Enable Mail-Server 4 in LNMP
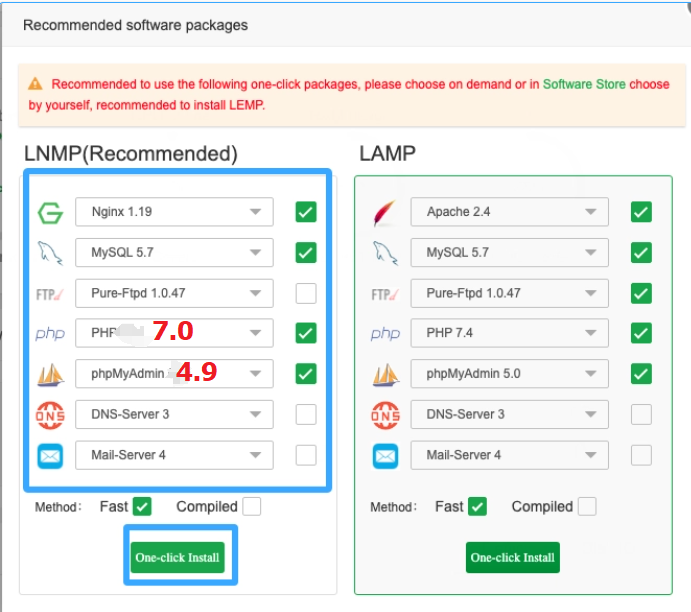 tap(306, 455)
